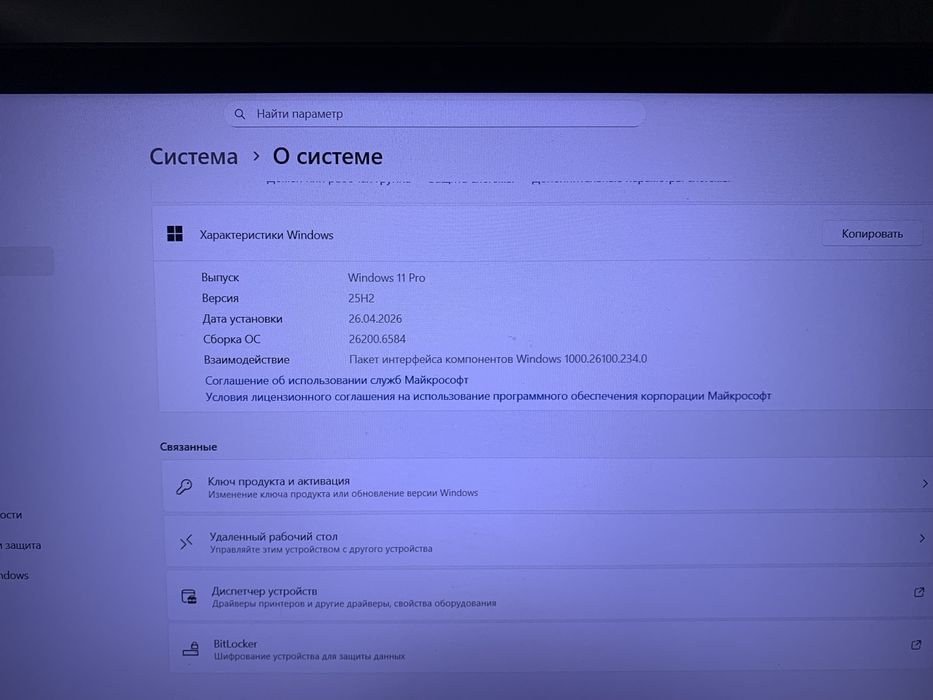Click the Сборка ОС label
The height and width of the screenshot is (700, 933).
[231, 339]
